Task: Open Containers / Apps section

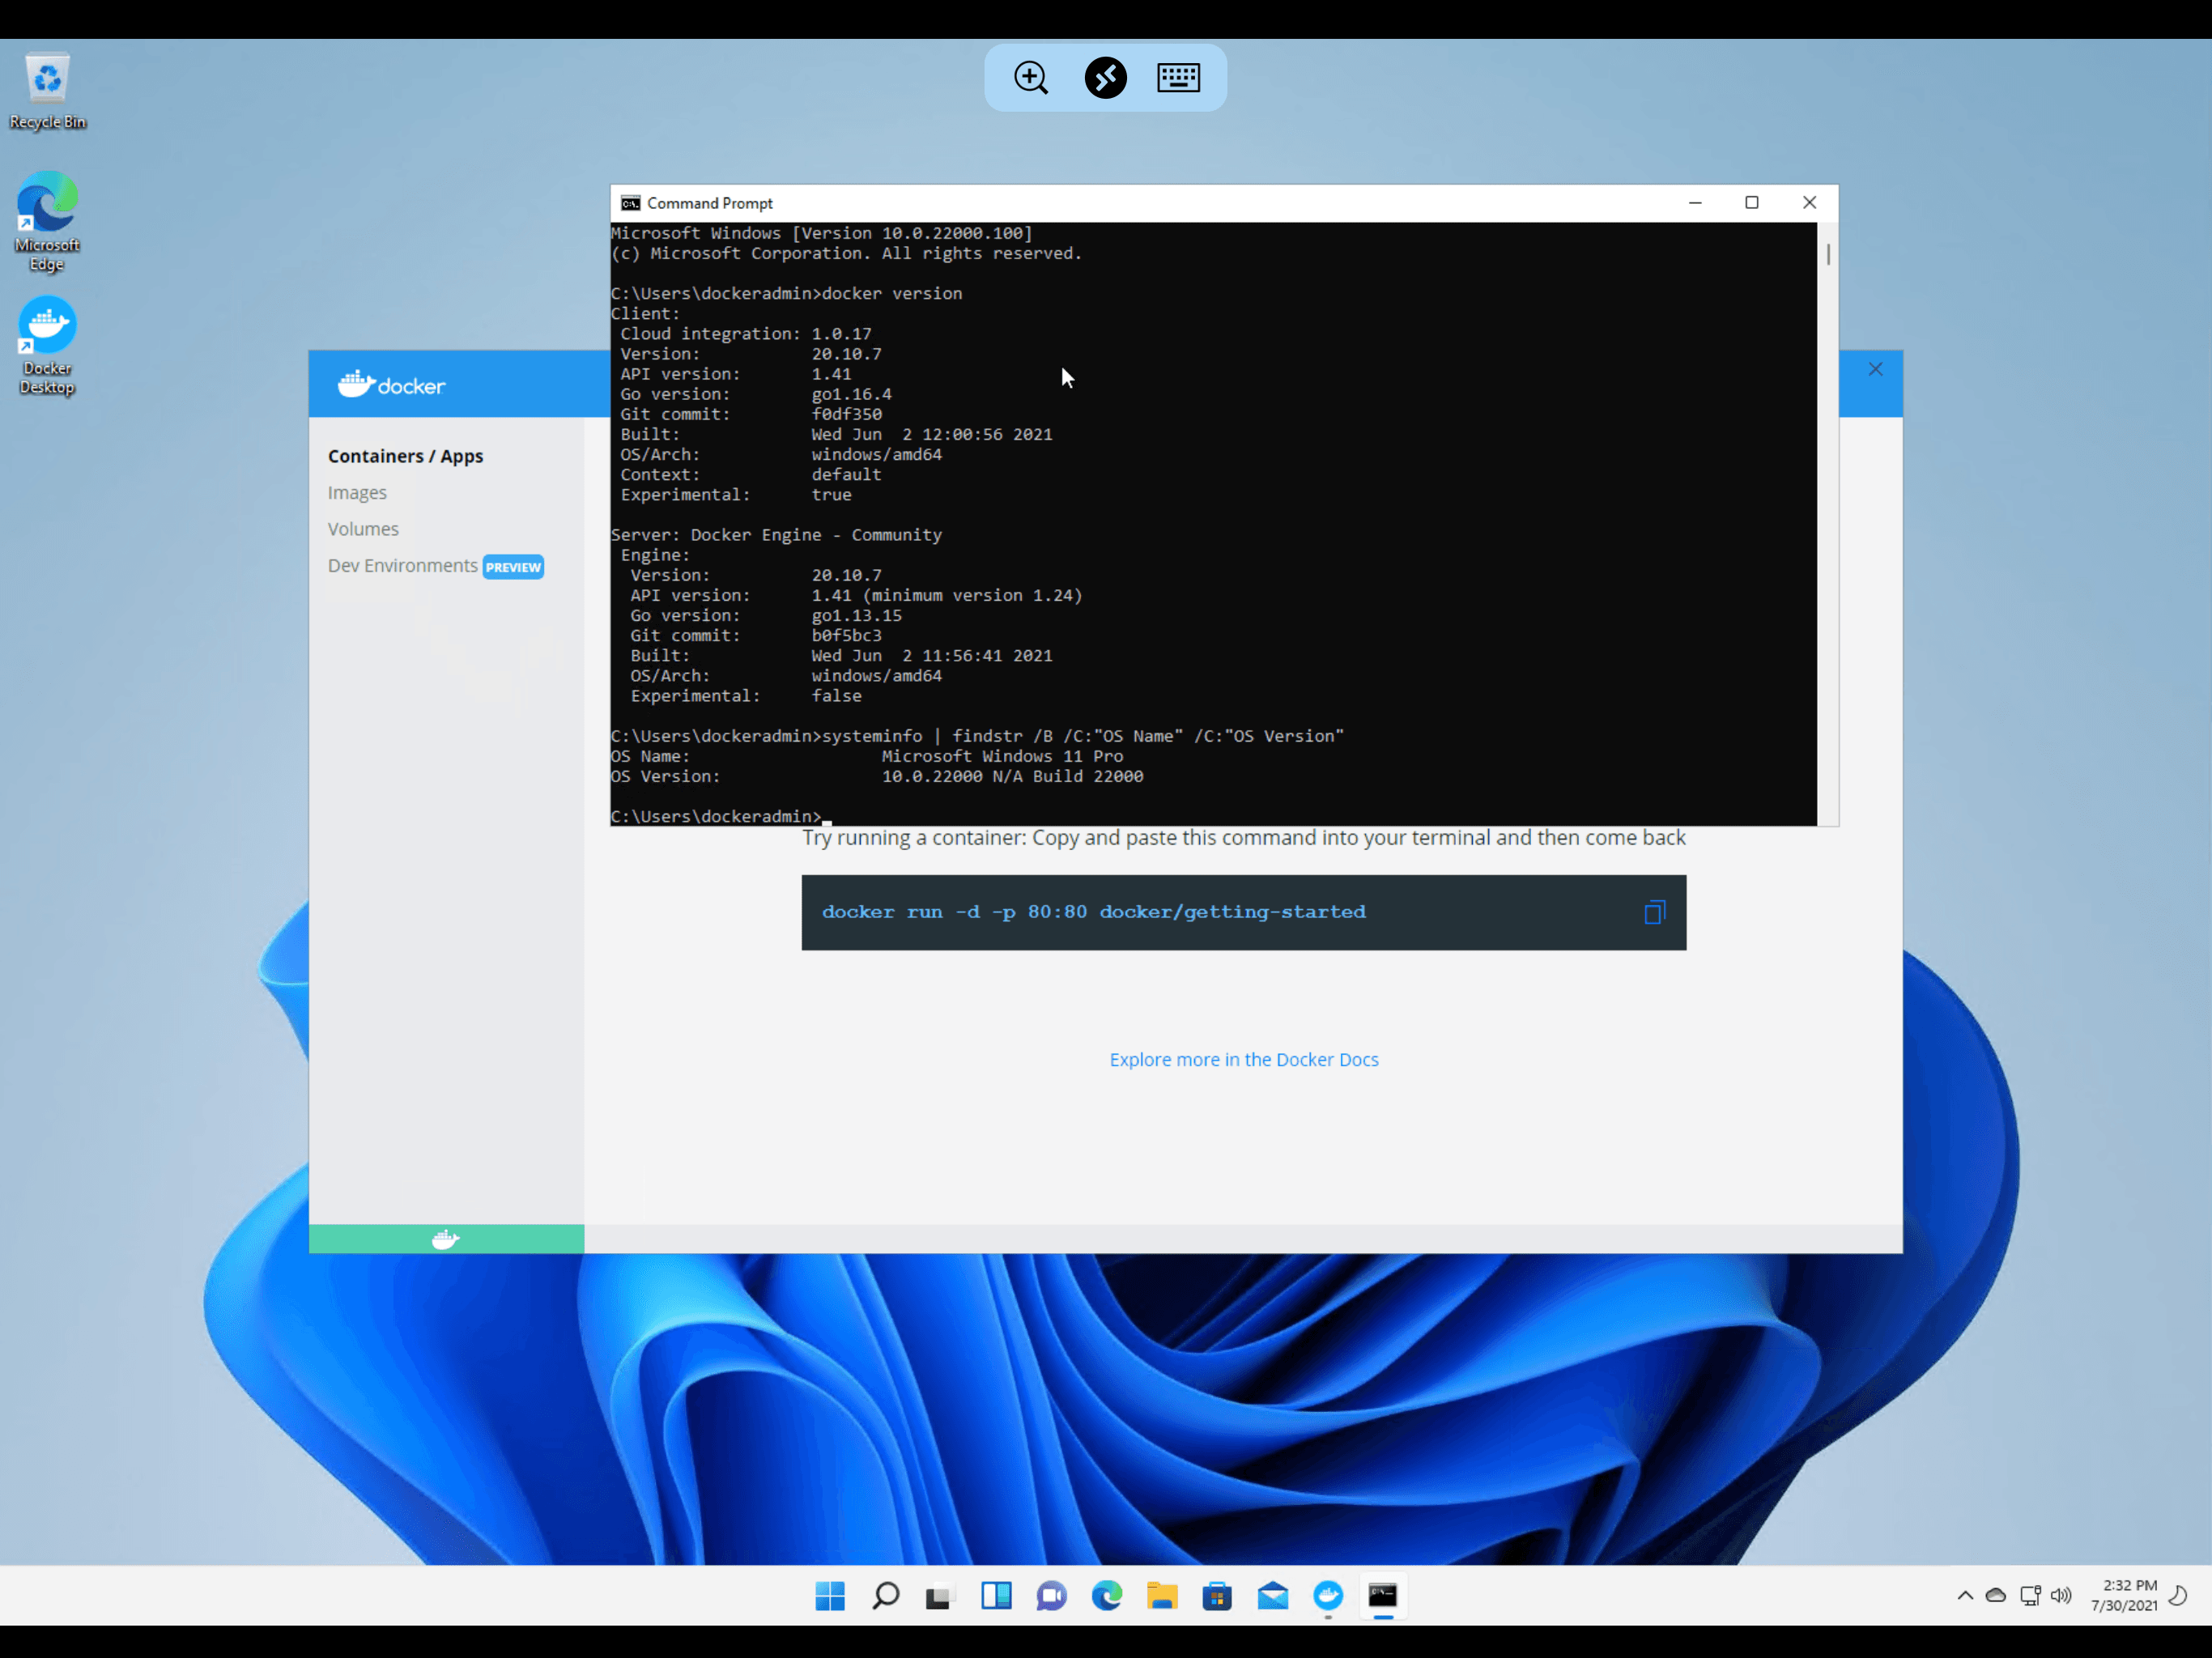Action: pos(405,456)
